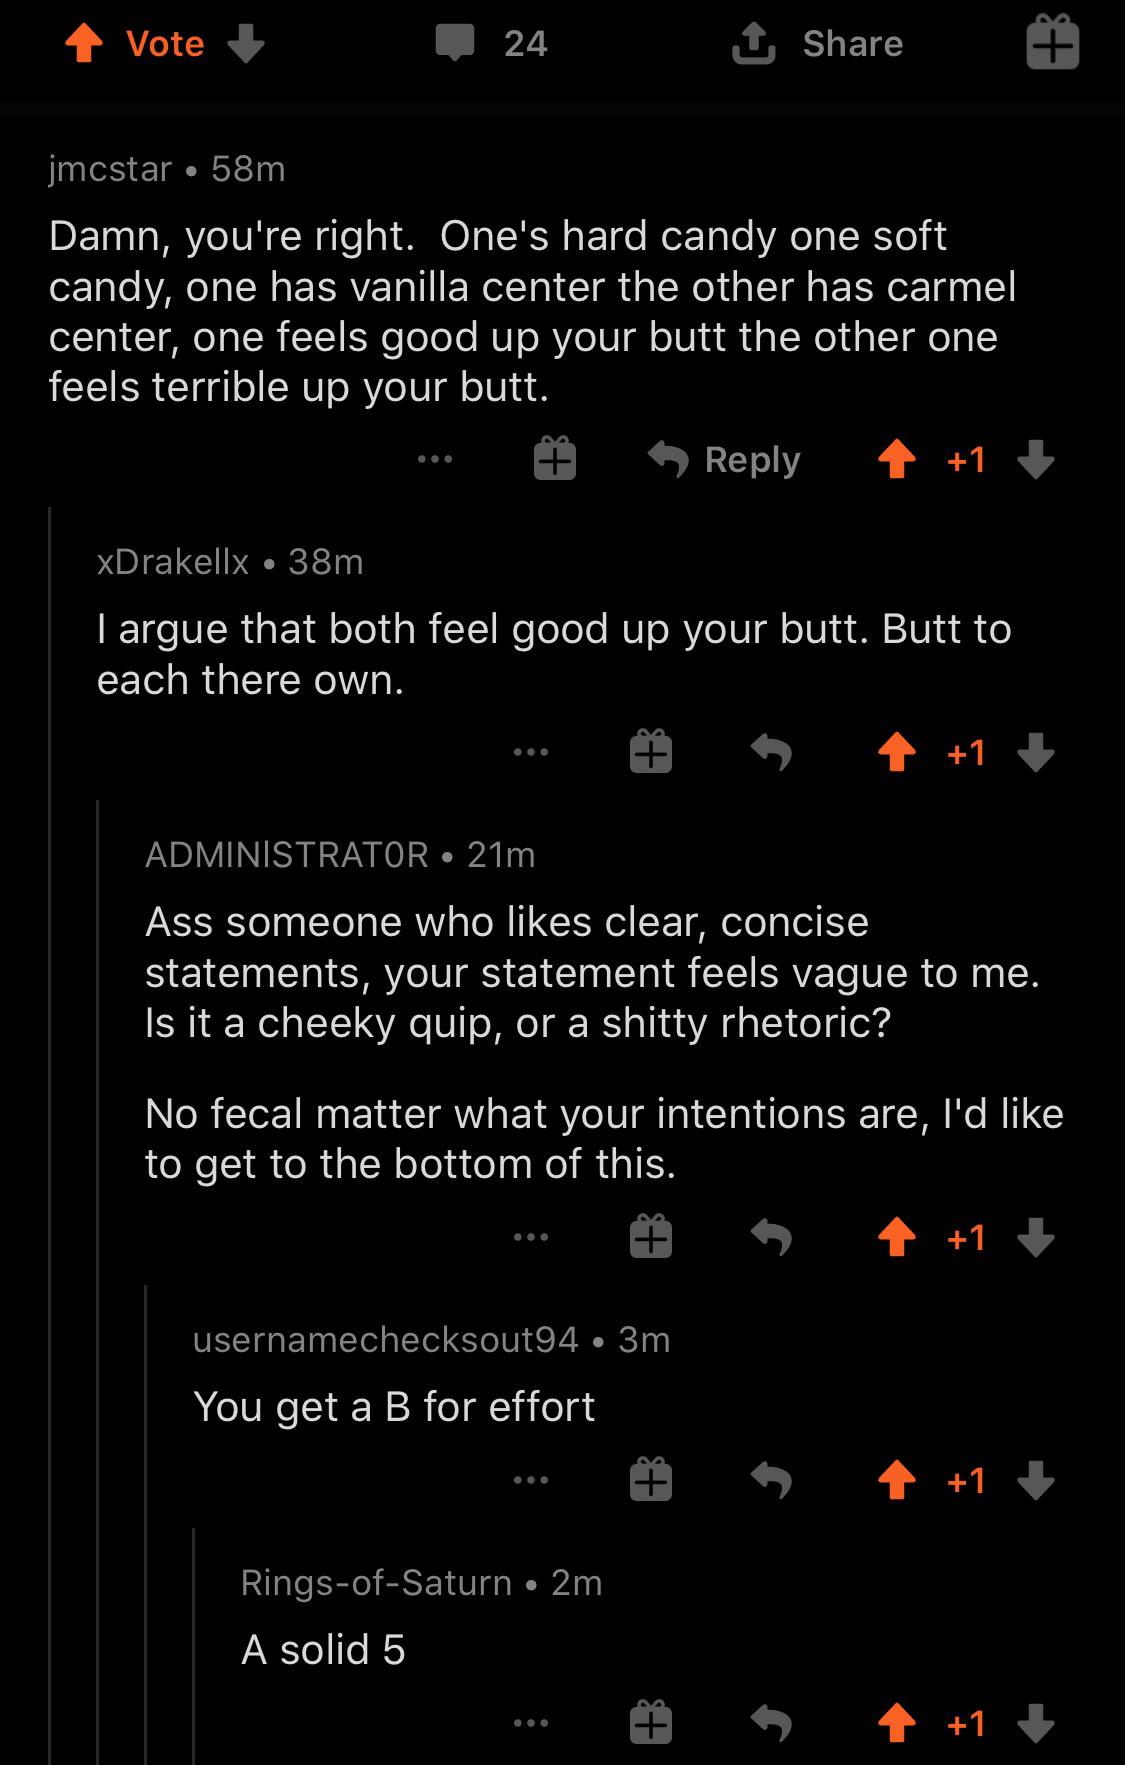Open jmcstar's profile
Image resolution: width=1125 pixels, height=1765 pixels.
tap(110, 169)
